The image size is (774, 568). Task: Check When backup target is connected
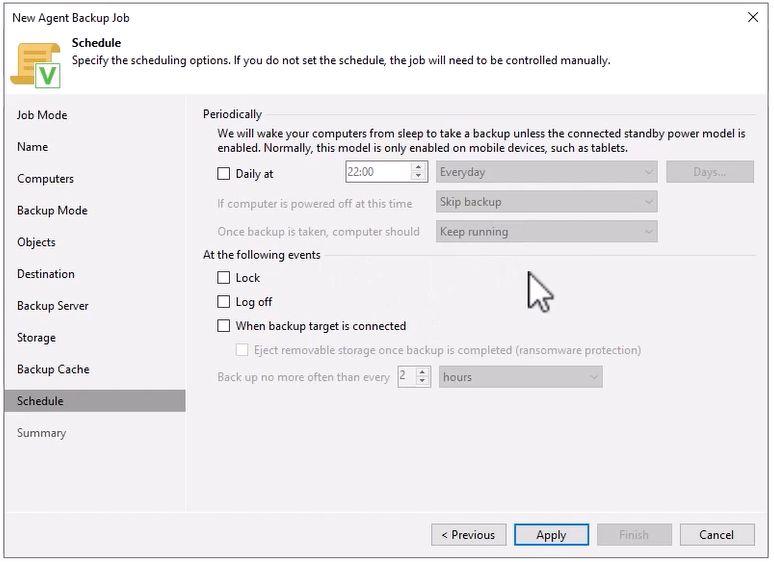coord(224,326)
